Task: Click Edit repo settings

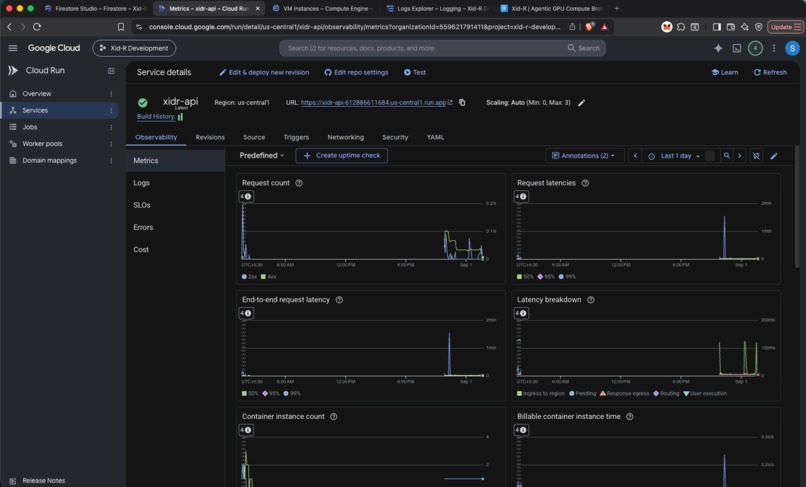Action: (356, 73)
